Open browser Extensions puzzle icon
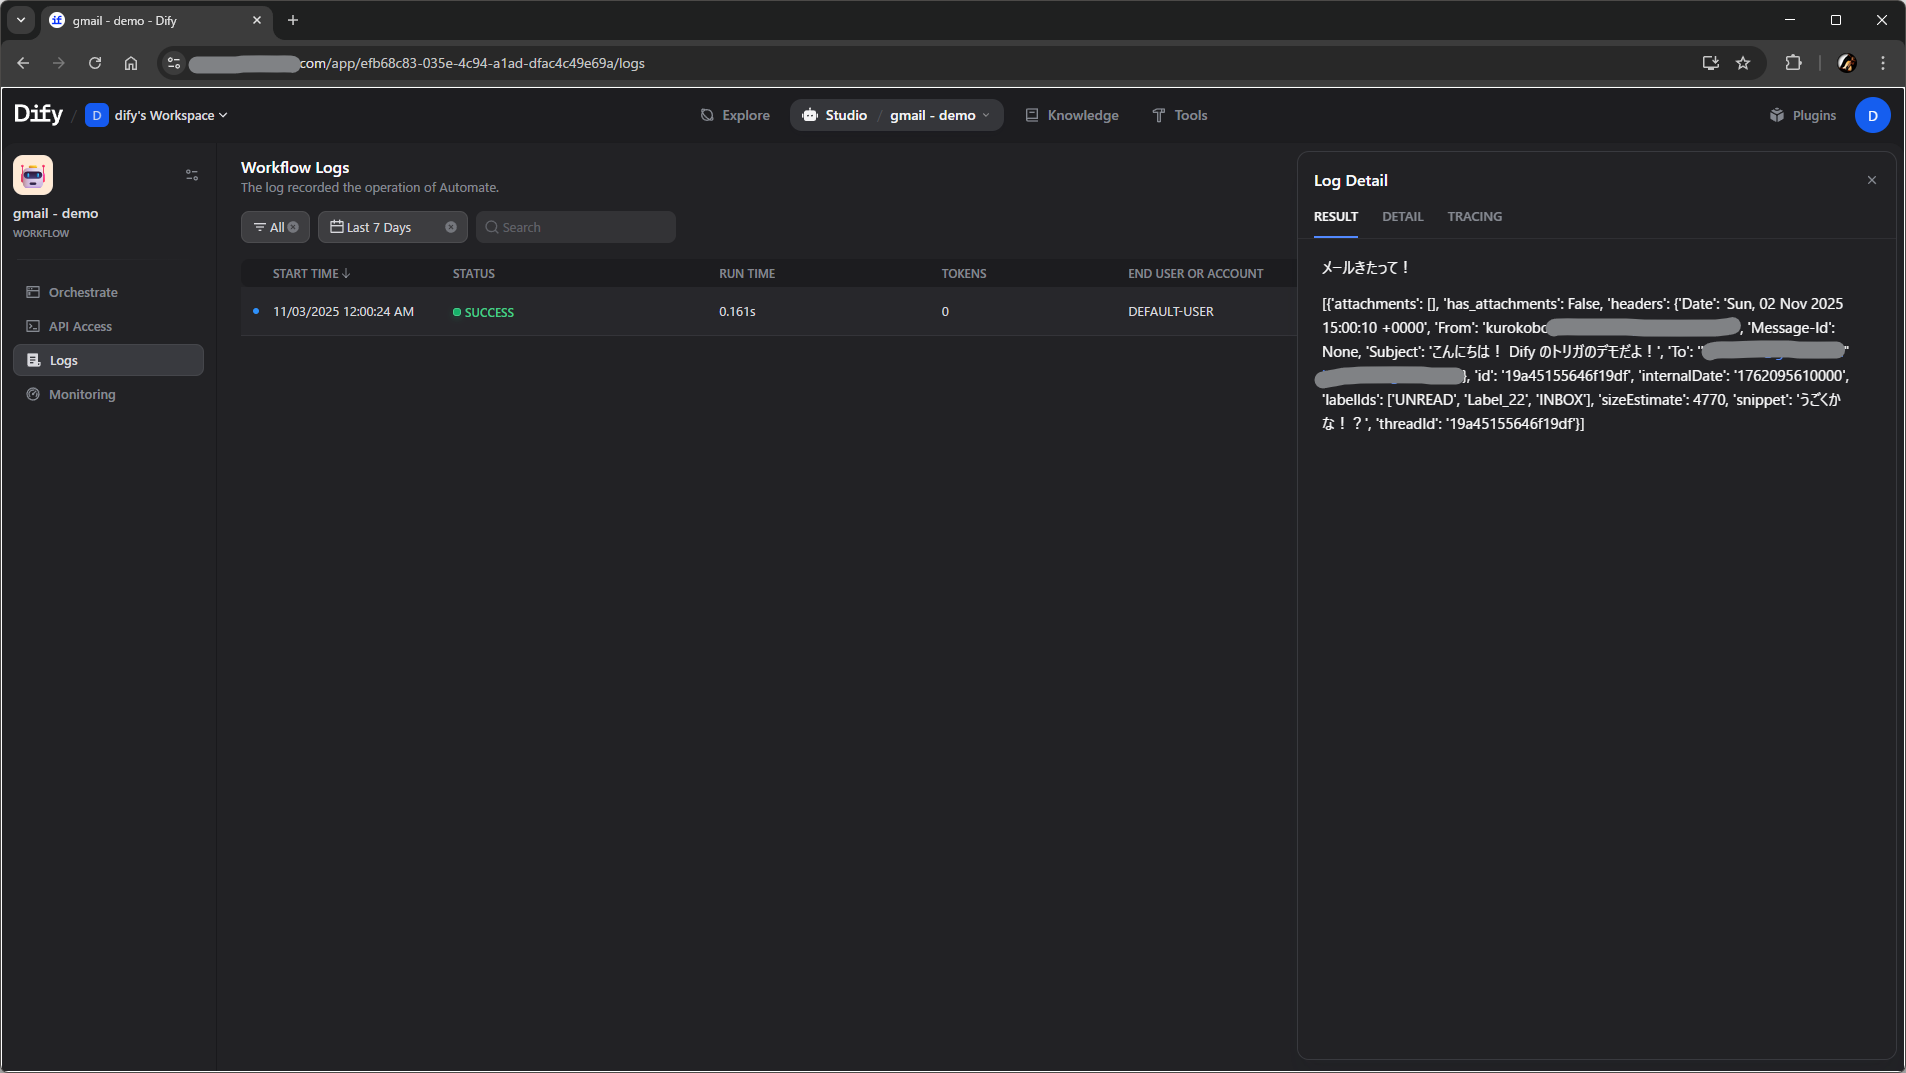 [1793, 63]
